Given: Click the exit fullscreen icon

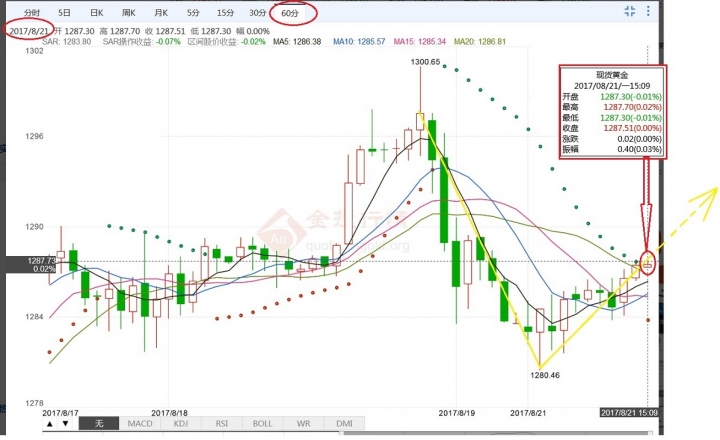Looking at the screenshot, I should click(630, 11).
